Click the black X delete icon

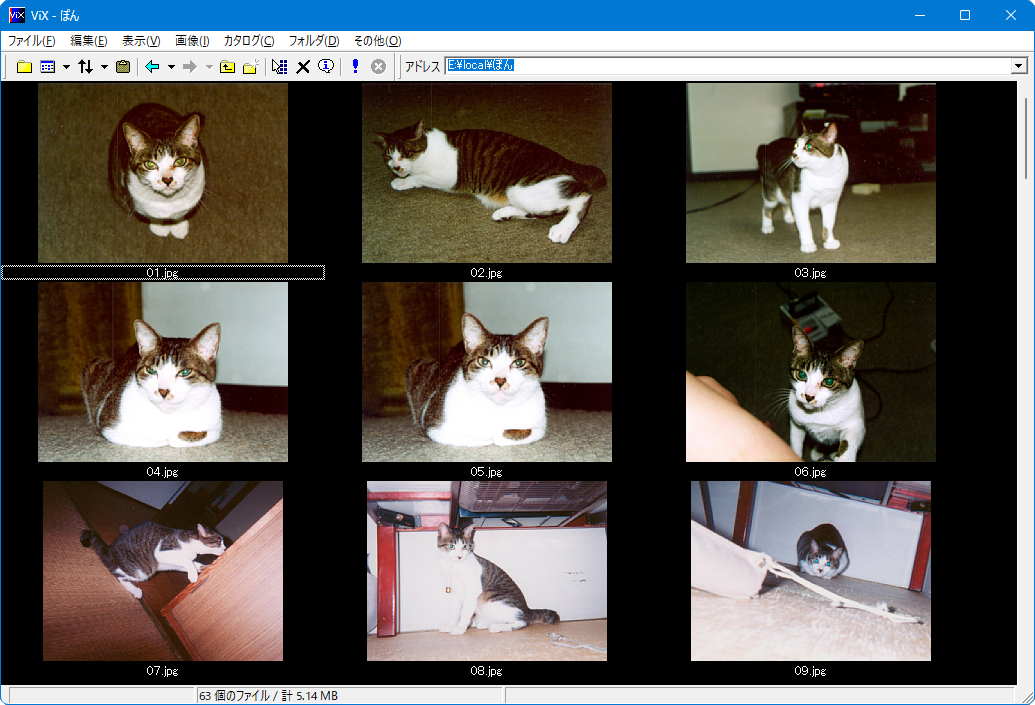tap(303, 67)
